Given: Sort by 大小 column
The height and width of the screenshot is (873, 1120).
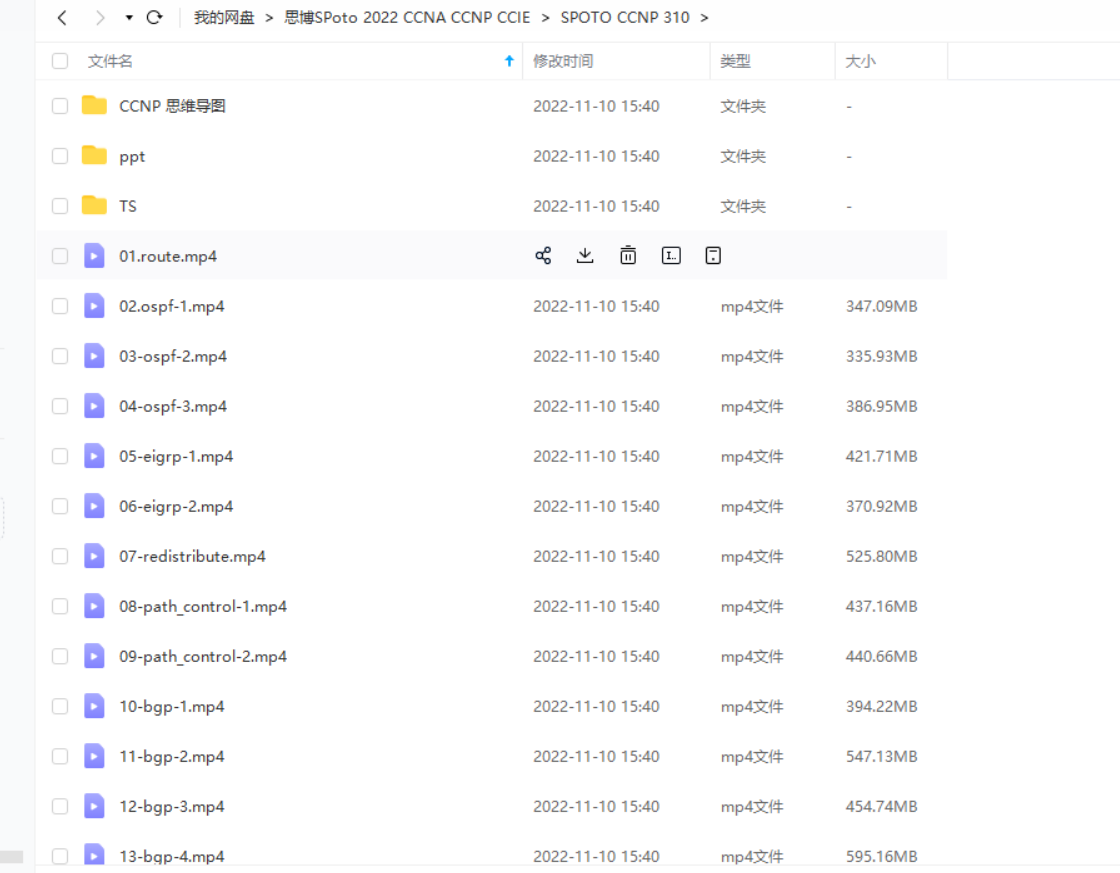Looking at the screenshot, I should click(x=860, y=61).
